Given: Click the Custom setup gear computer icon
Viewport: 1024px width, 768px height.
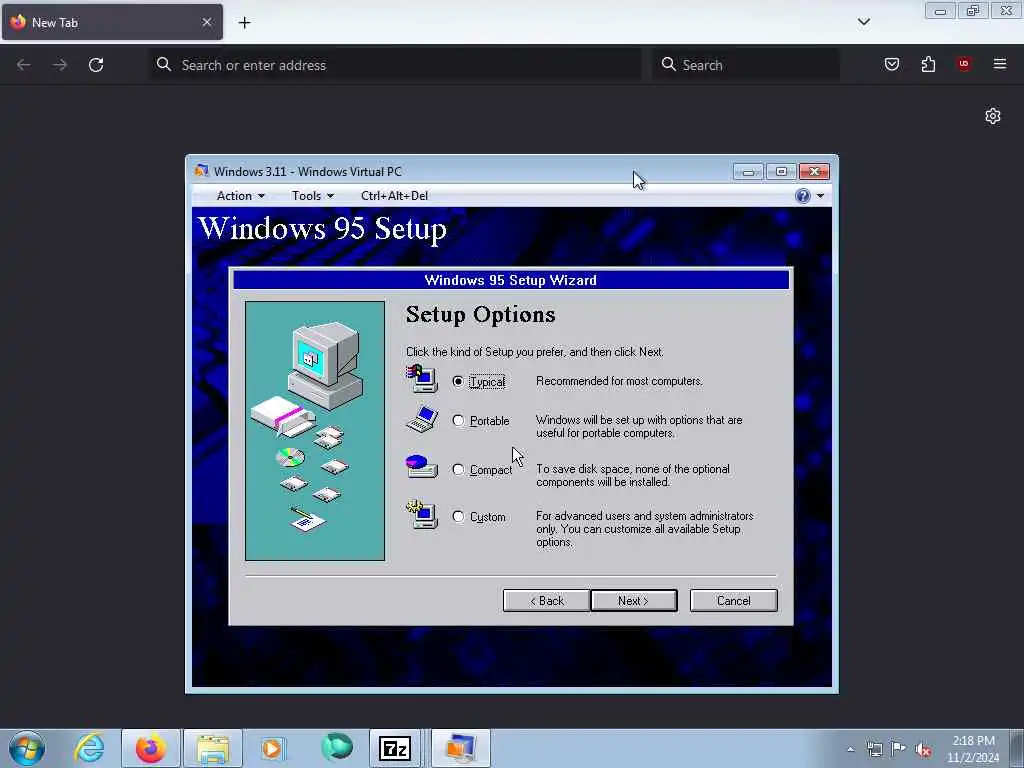Looking at the screenshot, I should (422, 515).
